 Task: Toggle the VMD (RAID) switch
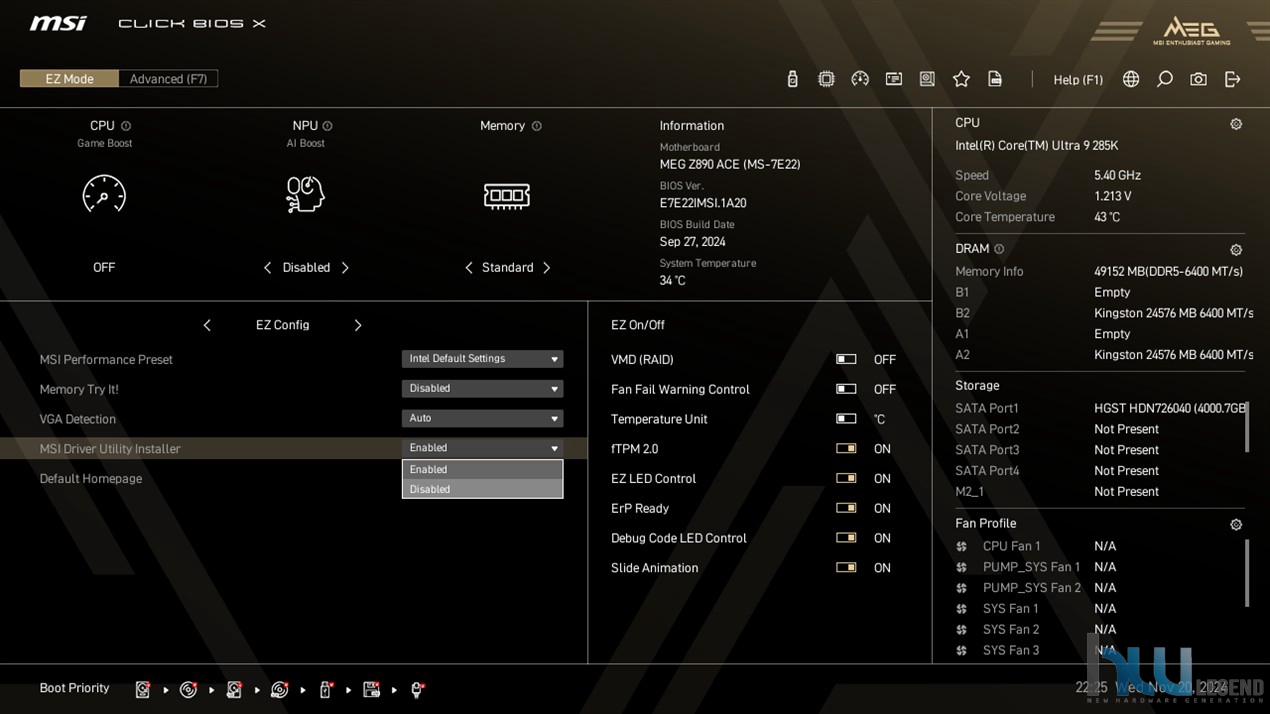pos(846,359)
